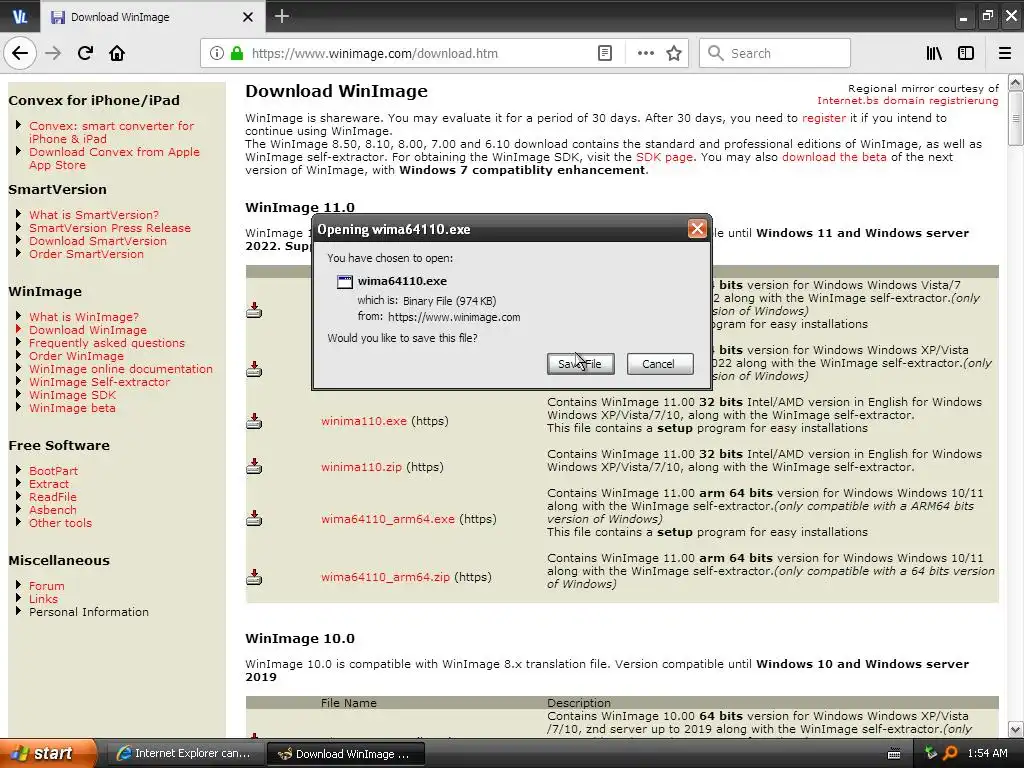
Task: Click the browser search field
Action: tap(775, 53)
